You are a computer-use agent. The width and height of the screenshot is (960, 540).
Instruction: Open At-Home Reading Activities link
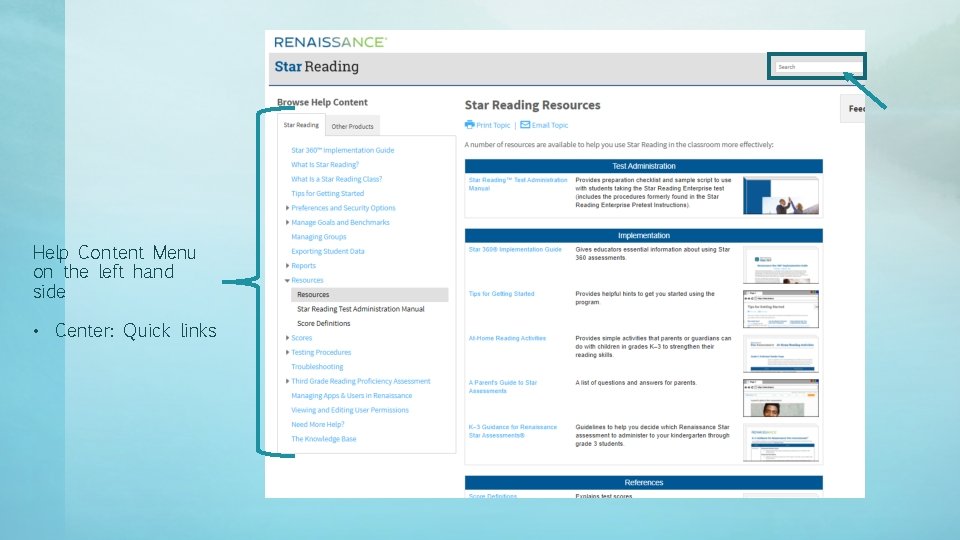point(507,338)
